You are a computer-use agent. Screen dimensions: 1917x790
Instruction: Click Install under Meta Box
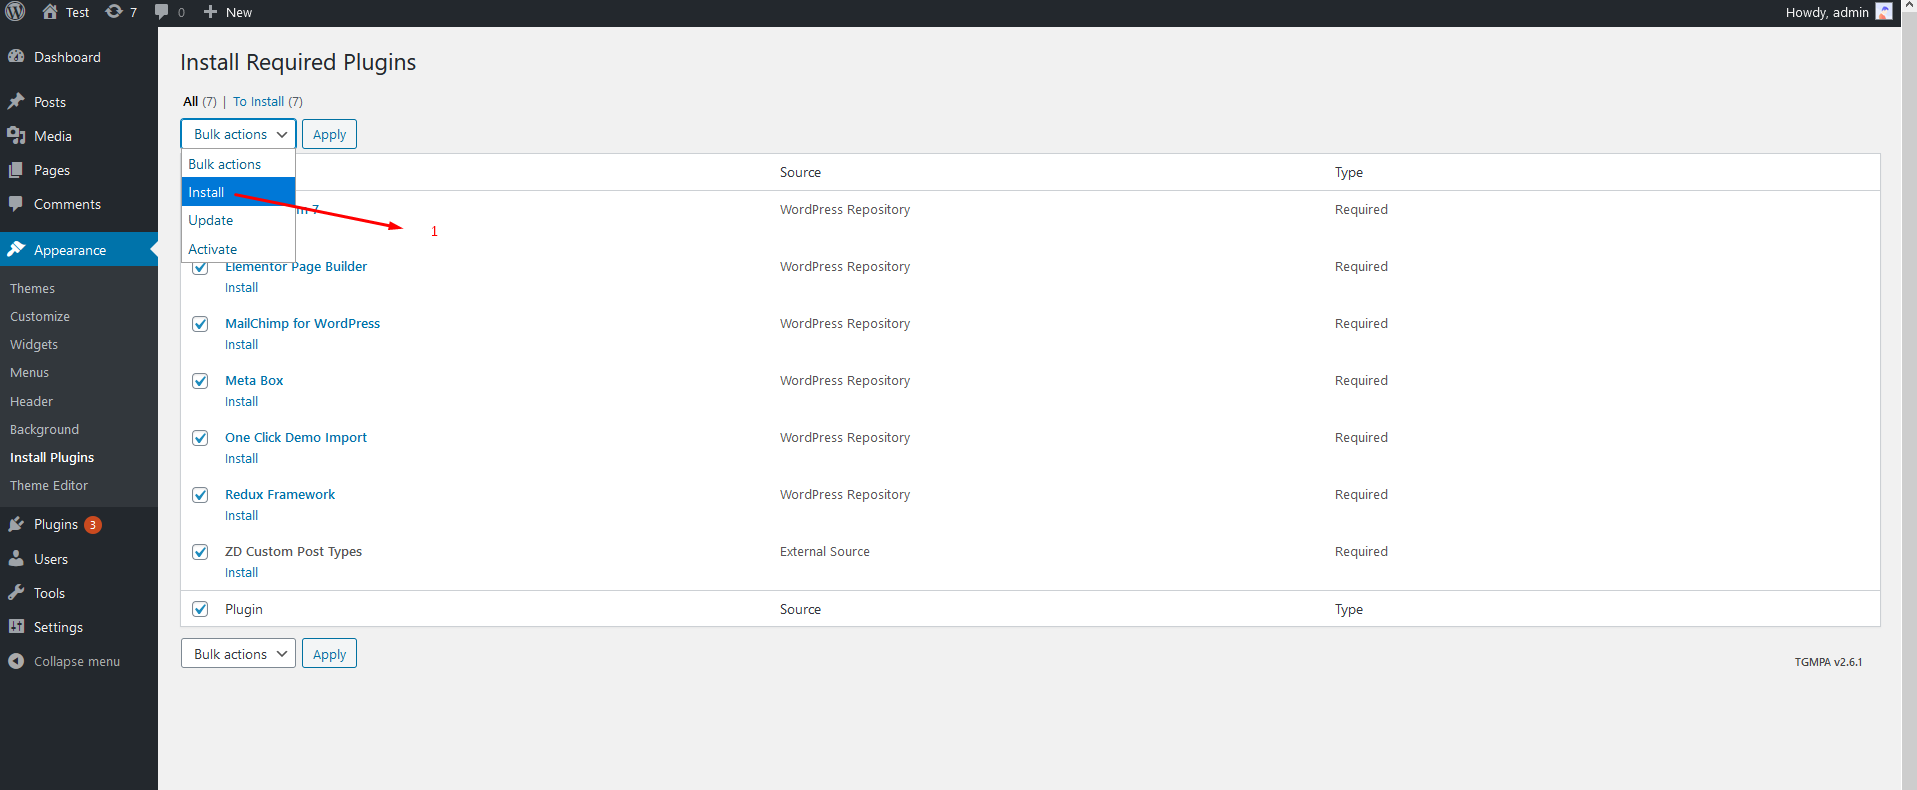point(241,402)
